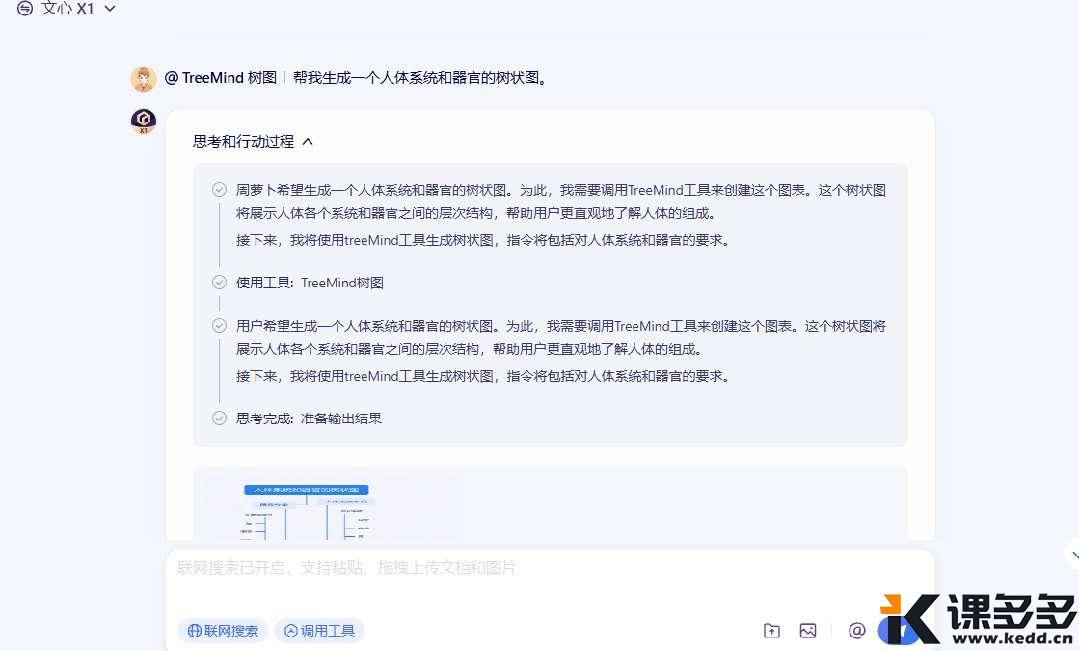1079x651 pixels.
Task: Click the check icon beside 用户希望生成
Action: [220, 326]
